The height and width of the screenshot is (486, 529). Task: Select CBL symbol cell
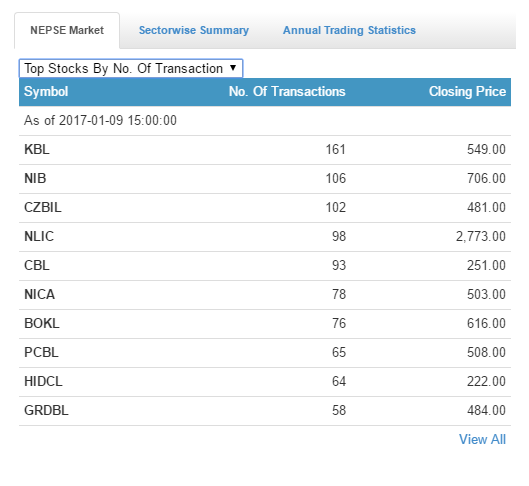click(37, 266)
